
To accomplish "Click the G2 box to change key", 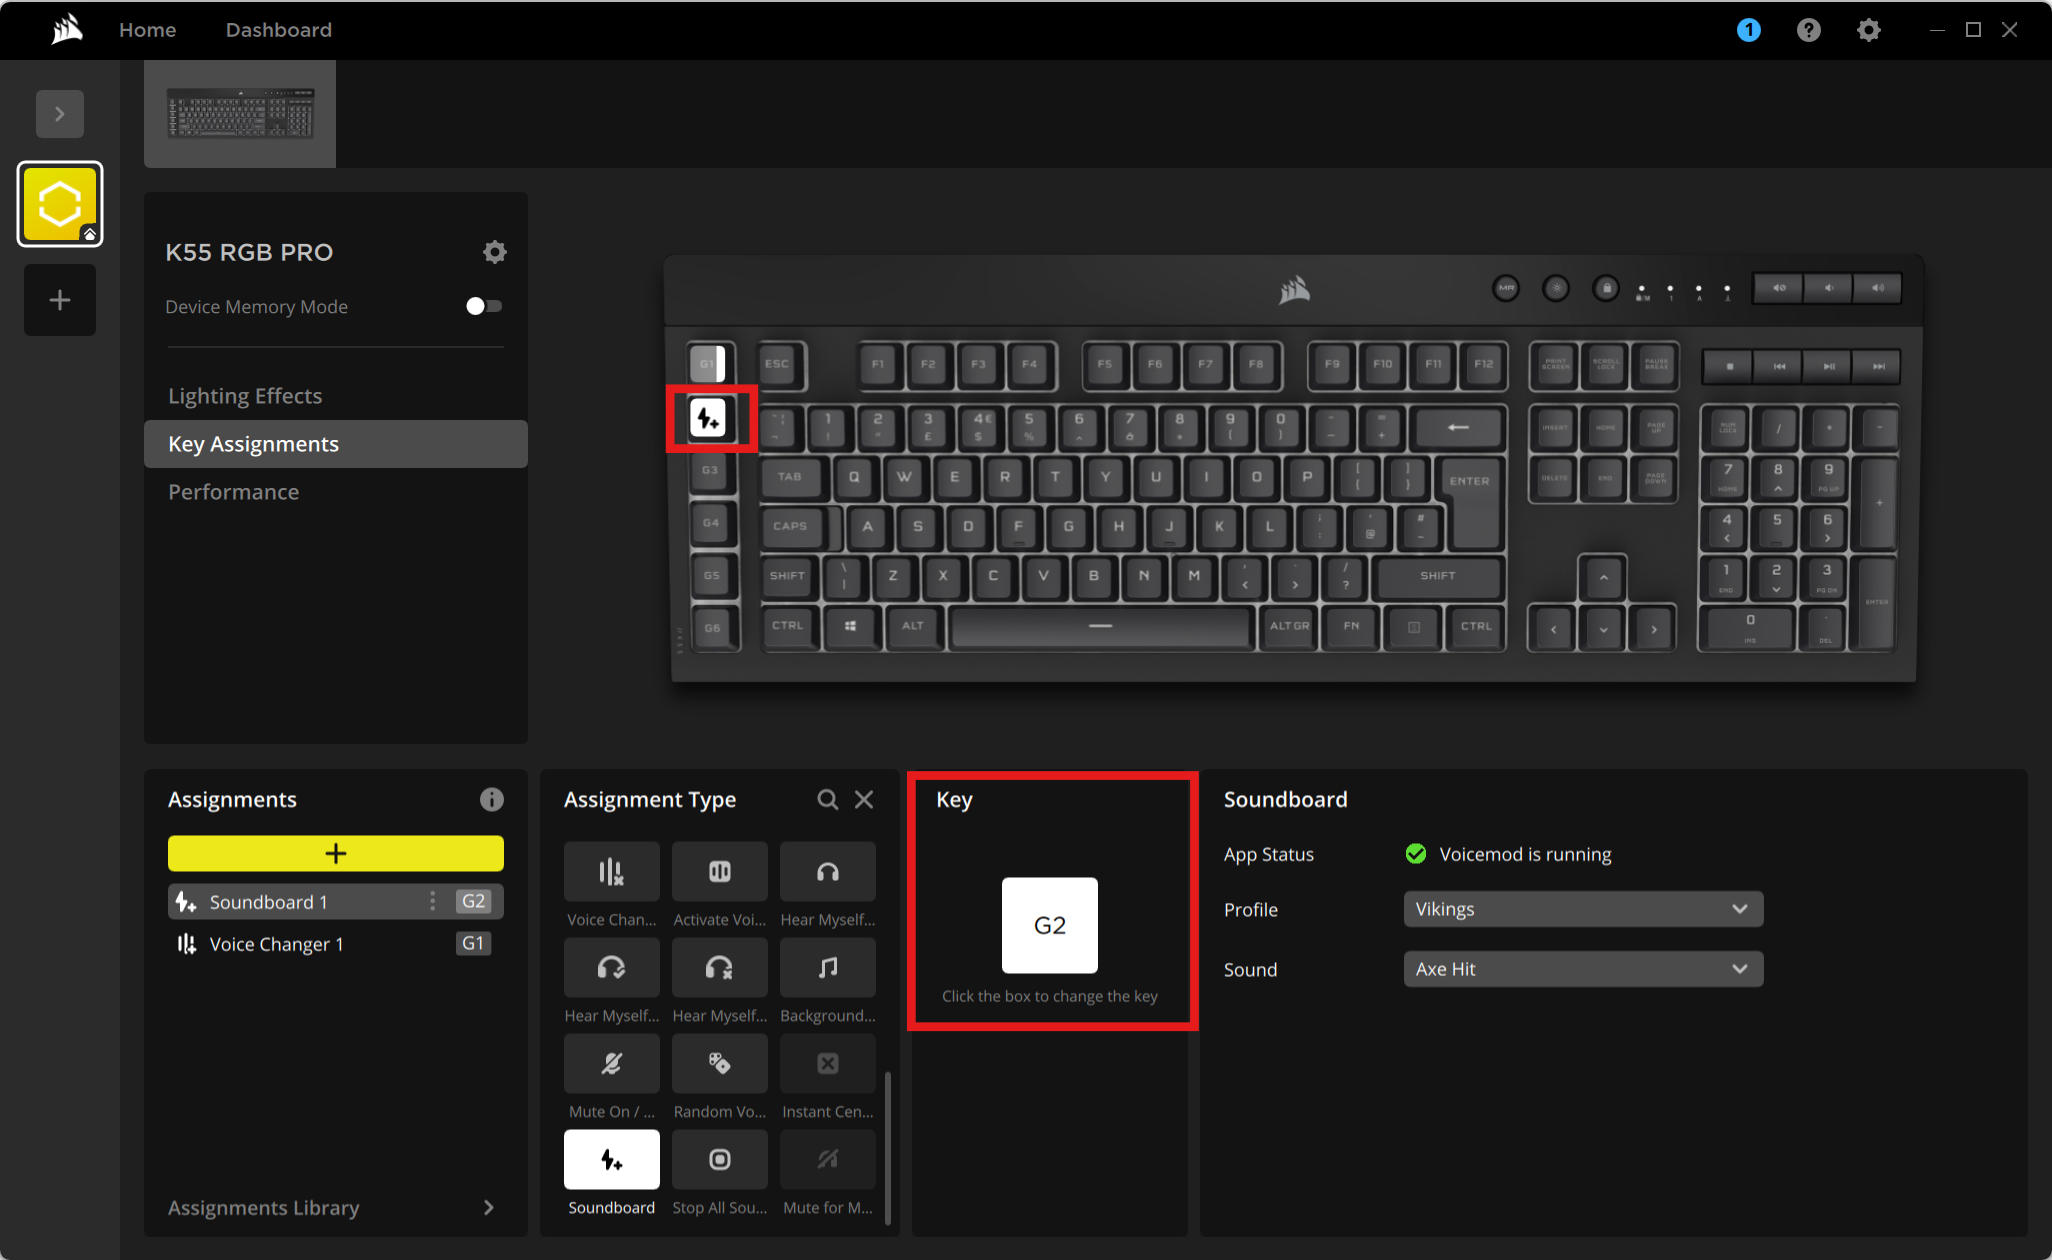I will coord(1049,925).
